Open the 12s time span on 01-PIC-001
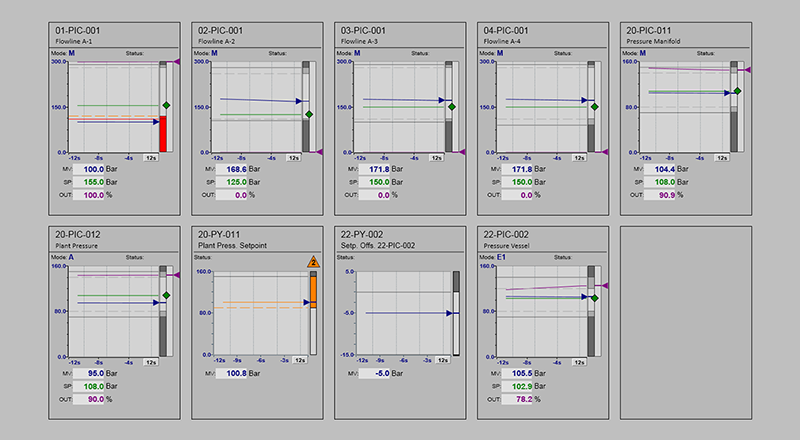800x440 pixels. click(x=151, y=158)
